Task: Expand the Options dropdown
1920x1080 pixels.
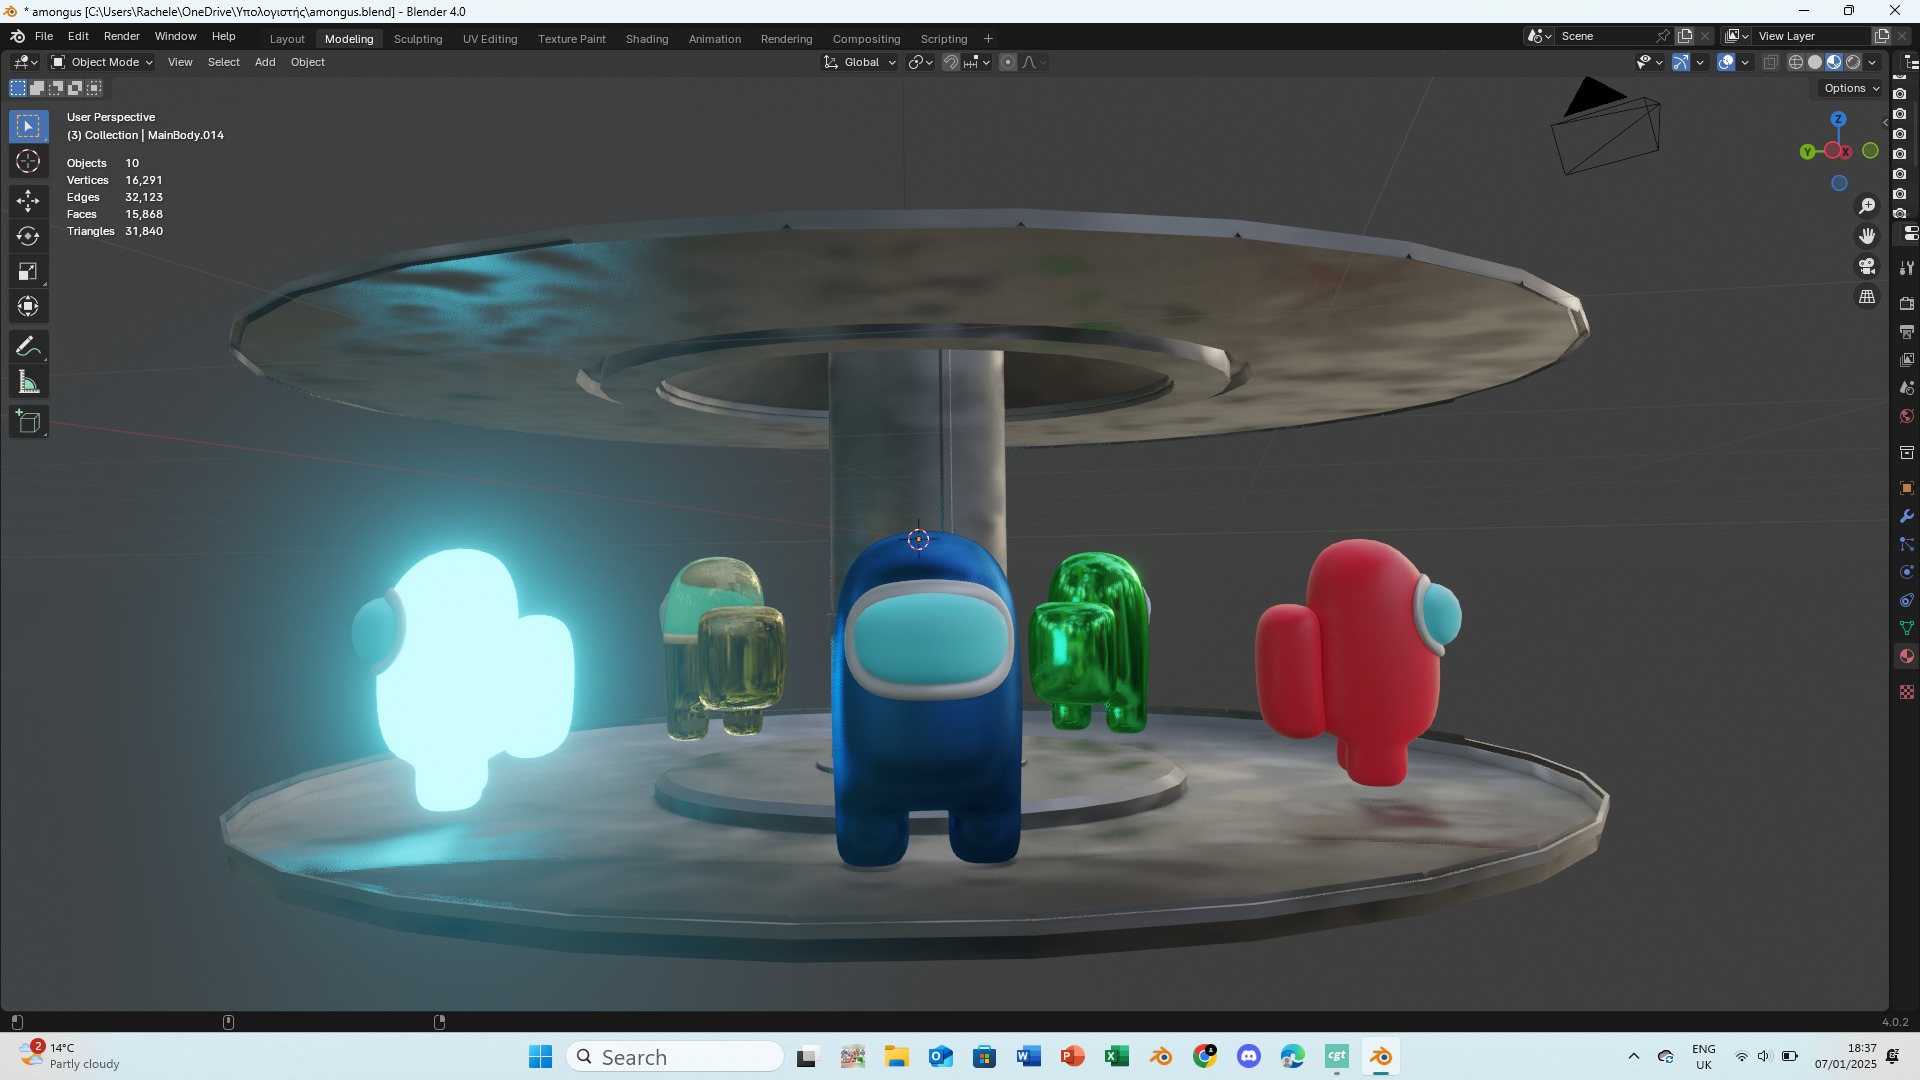Action: 1851,88
